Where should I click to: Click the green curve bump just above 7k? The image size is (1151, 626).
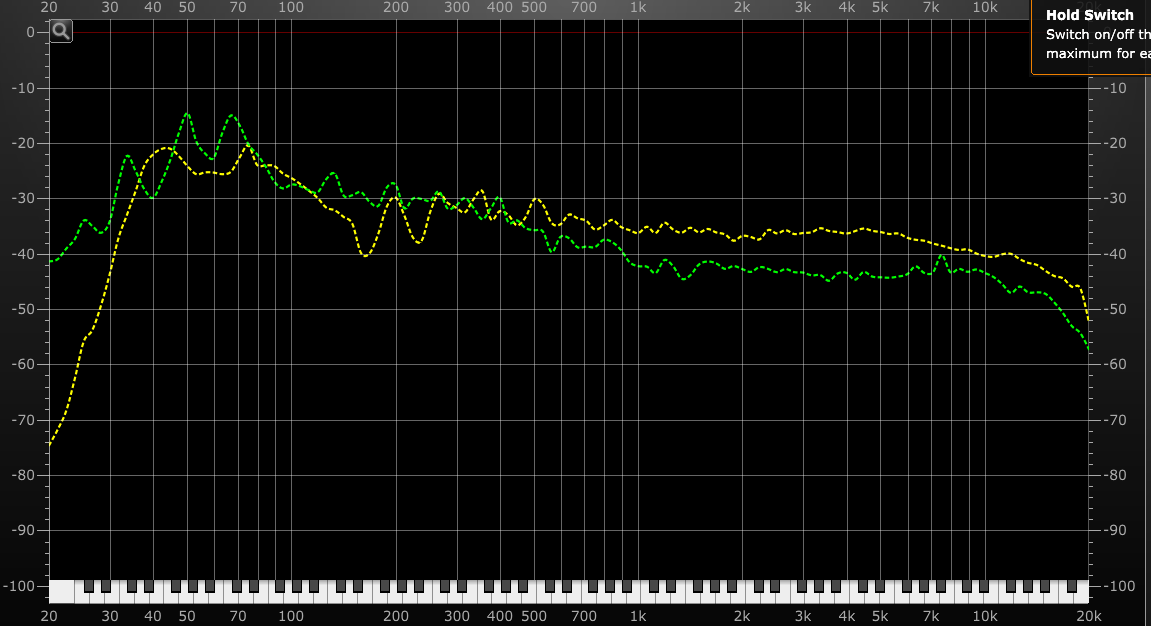point(942,256)
